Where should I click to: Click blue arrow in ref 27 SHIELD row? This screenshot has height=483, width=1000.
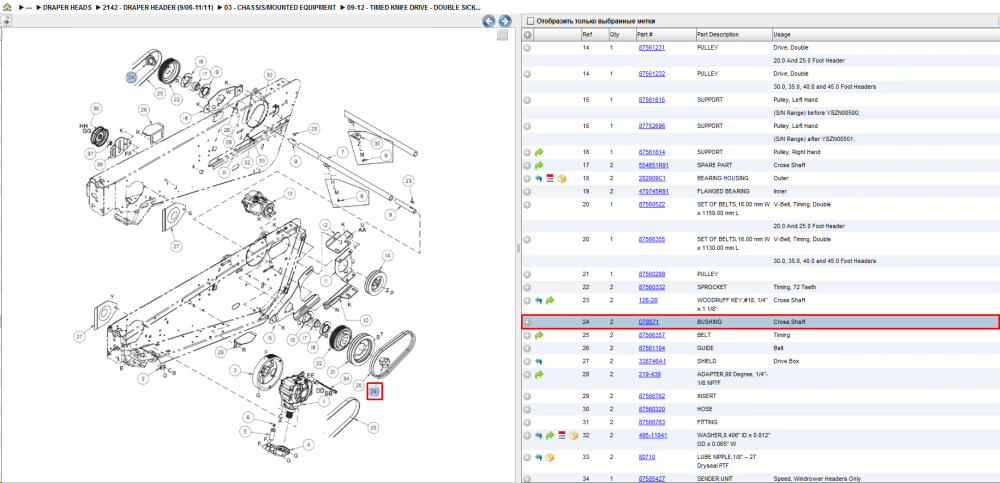539,361
